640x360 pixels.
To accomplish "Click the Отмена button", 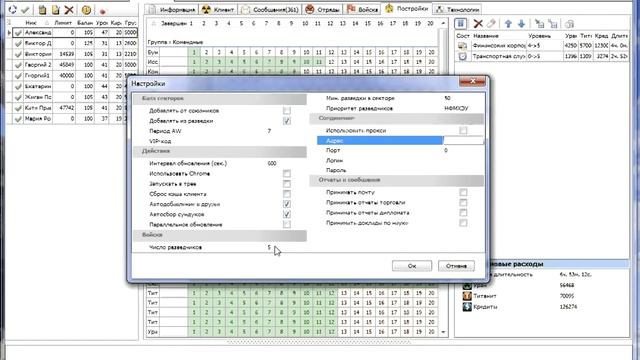I will tap(456, 266).
